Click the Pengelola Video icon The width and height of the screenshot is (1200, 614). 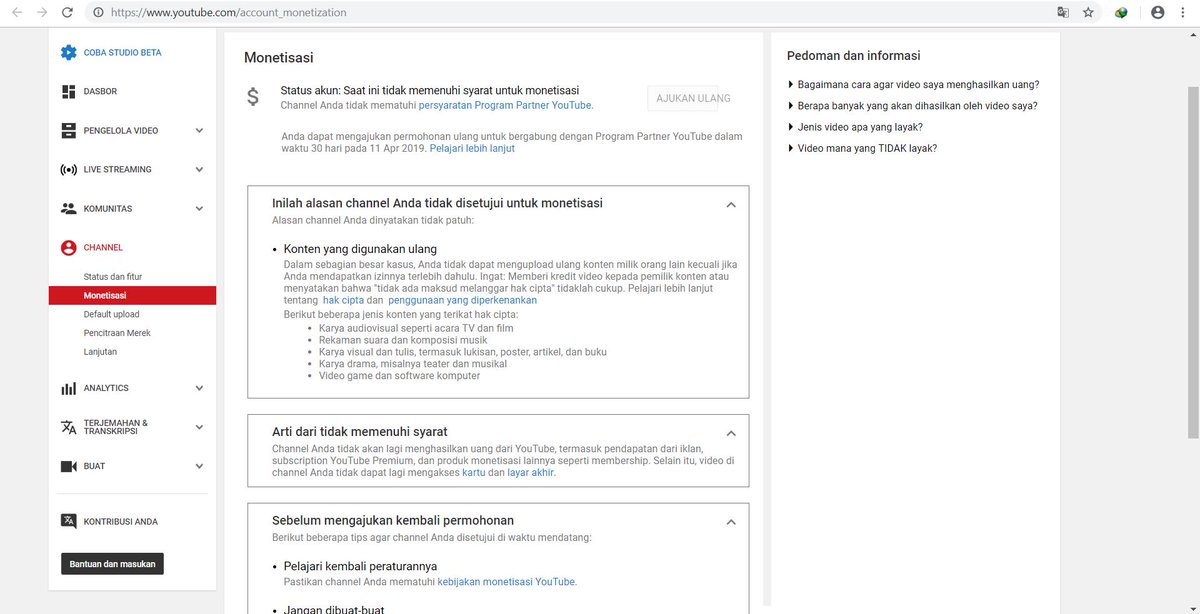[x=68, y=131]
